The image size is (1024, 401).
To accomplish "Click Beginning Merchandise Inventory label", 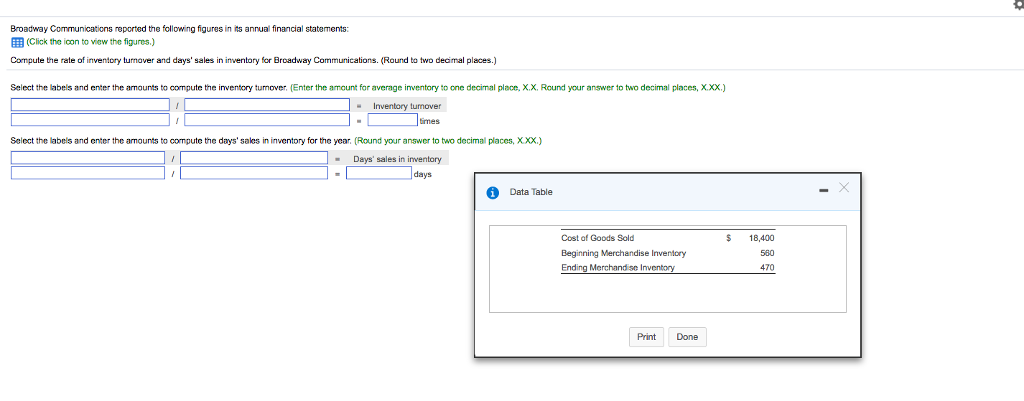I will coord(624,253).
